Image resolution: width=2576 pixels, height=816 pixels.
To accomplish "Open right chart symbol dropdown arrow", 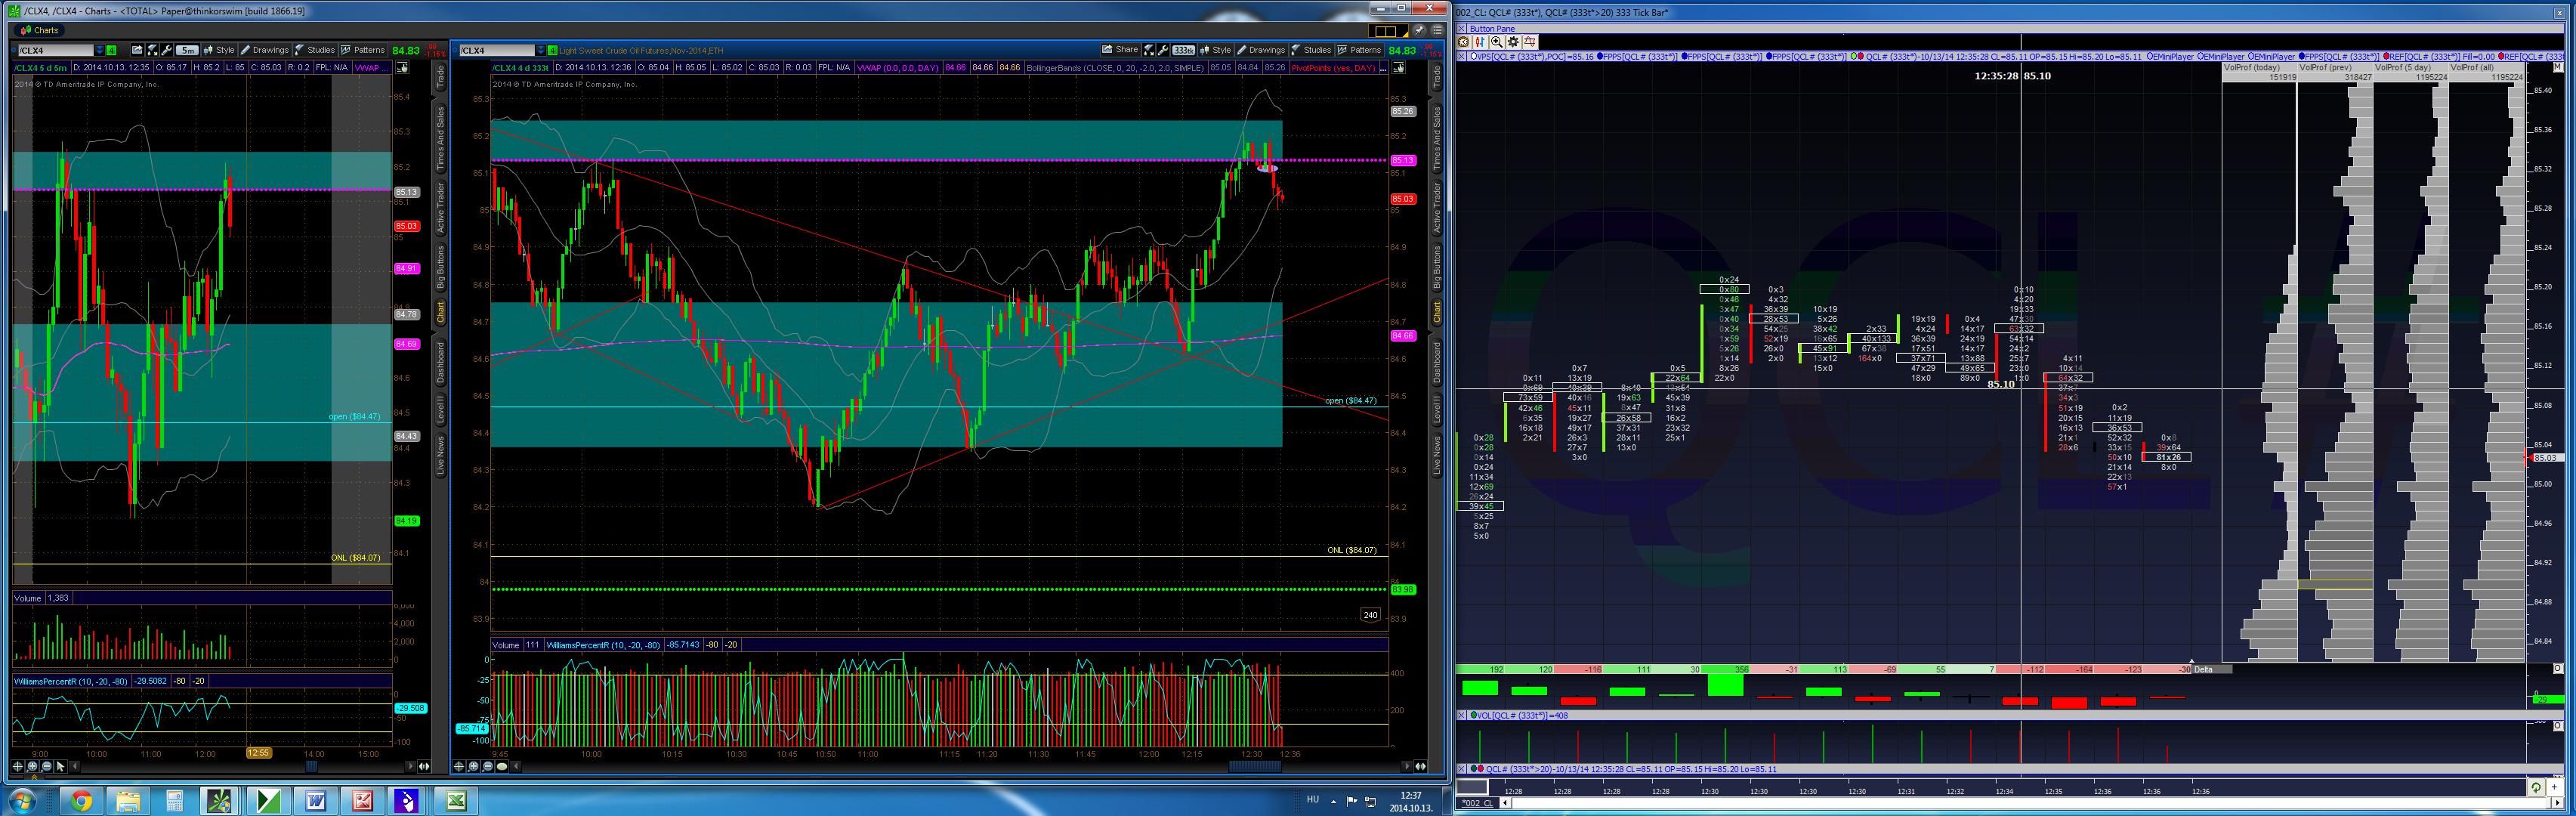I will pos(540,50).
